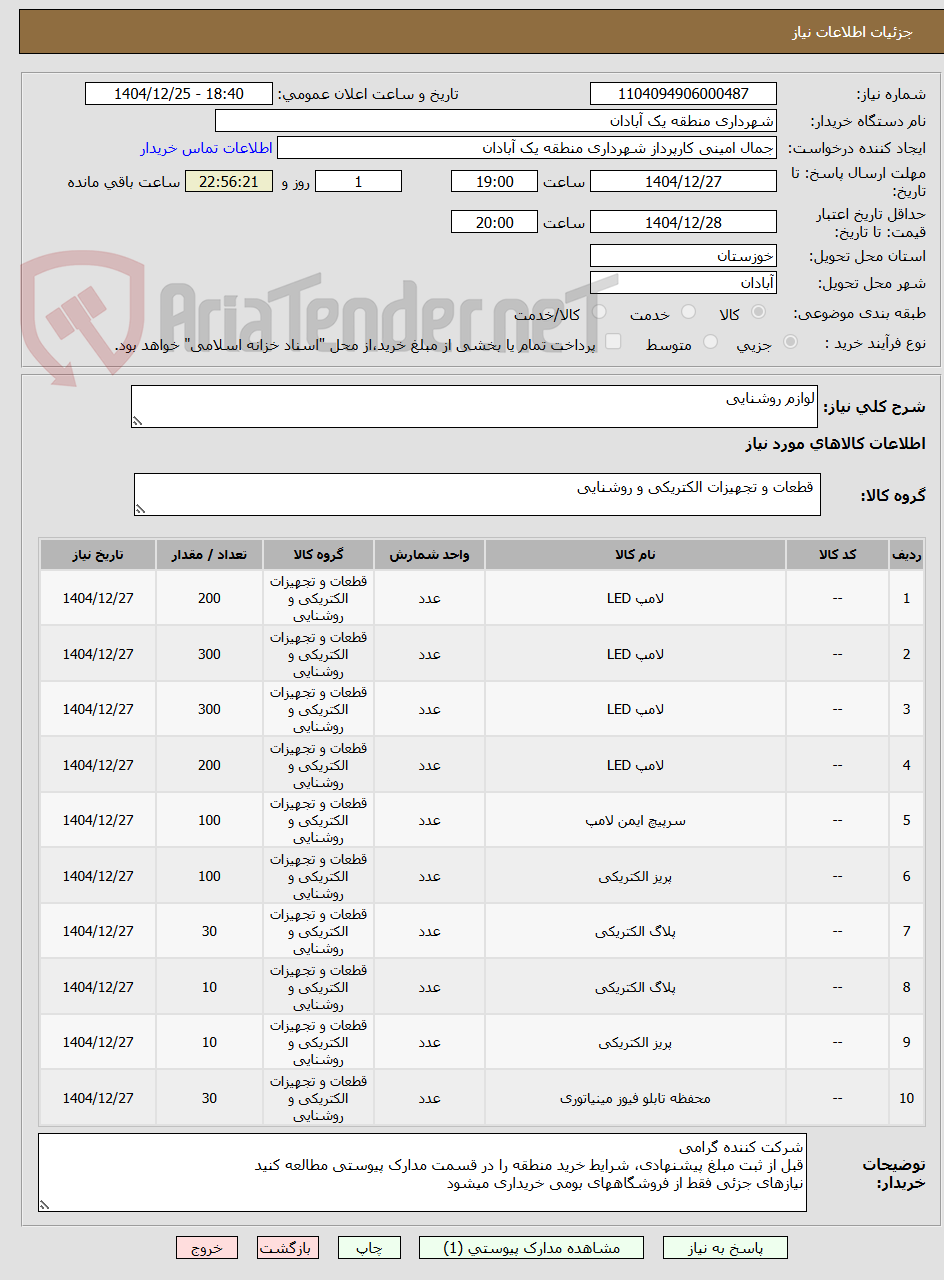Open the اطلاعات تماس خریدار link

pyautogui.click(x=206, y=148)
